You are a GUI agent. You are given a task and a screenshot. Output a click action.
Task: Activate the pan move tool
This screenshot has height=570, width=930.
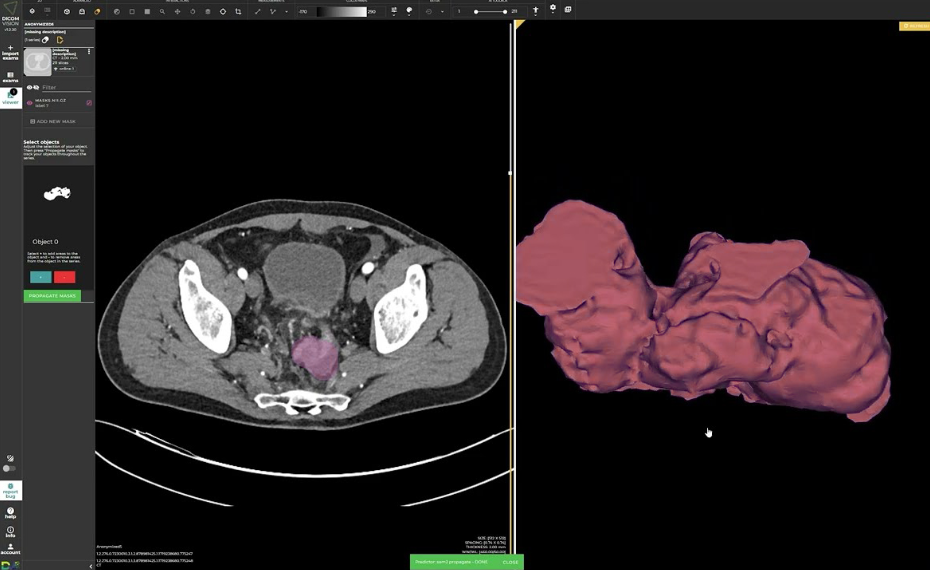pyautogui.click(x=178, y=12)
